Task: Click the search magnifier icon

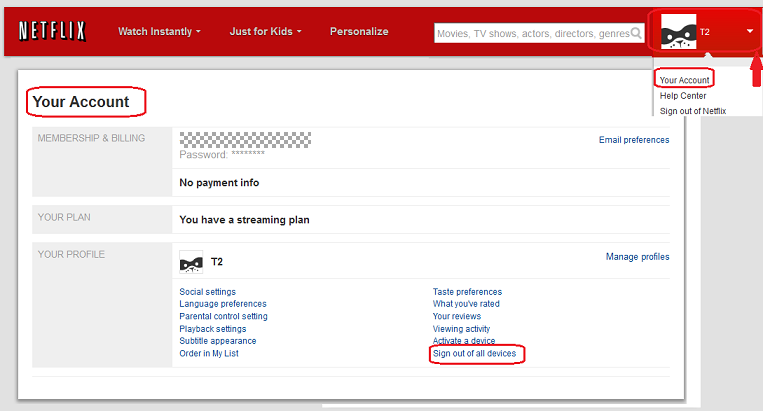Action: pos(636,33)
